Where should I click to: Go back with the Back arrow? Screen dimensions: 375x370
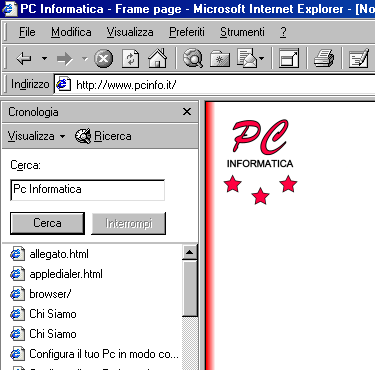point(24,59)
